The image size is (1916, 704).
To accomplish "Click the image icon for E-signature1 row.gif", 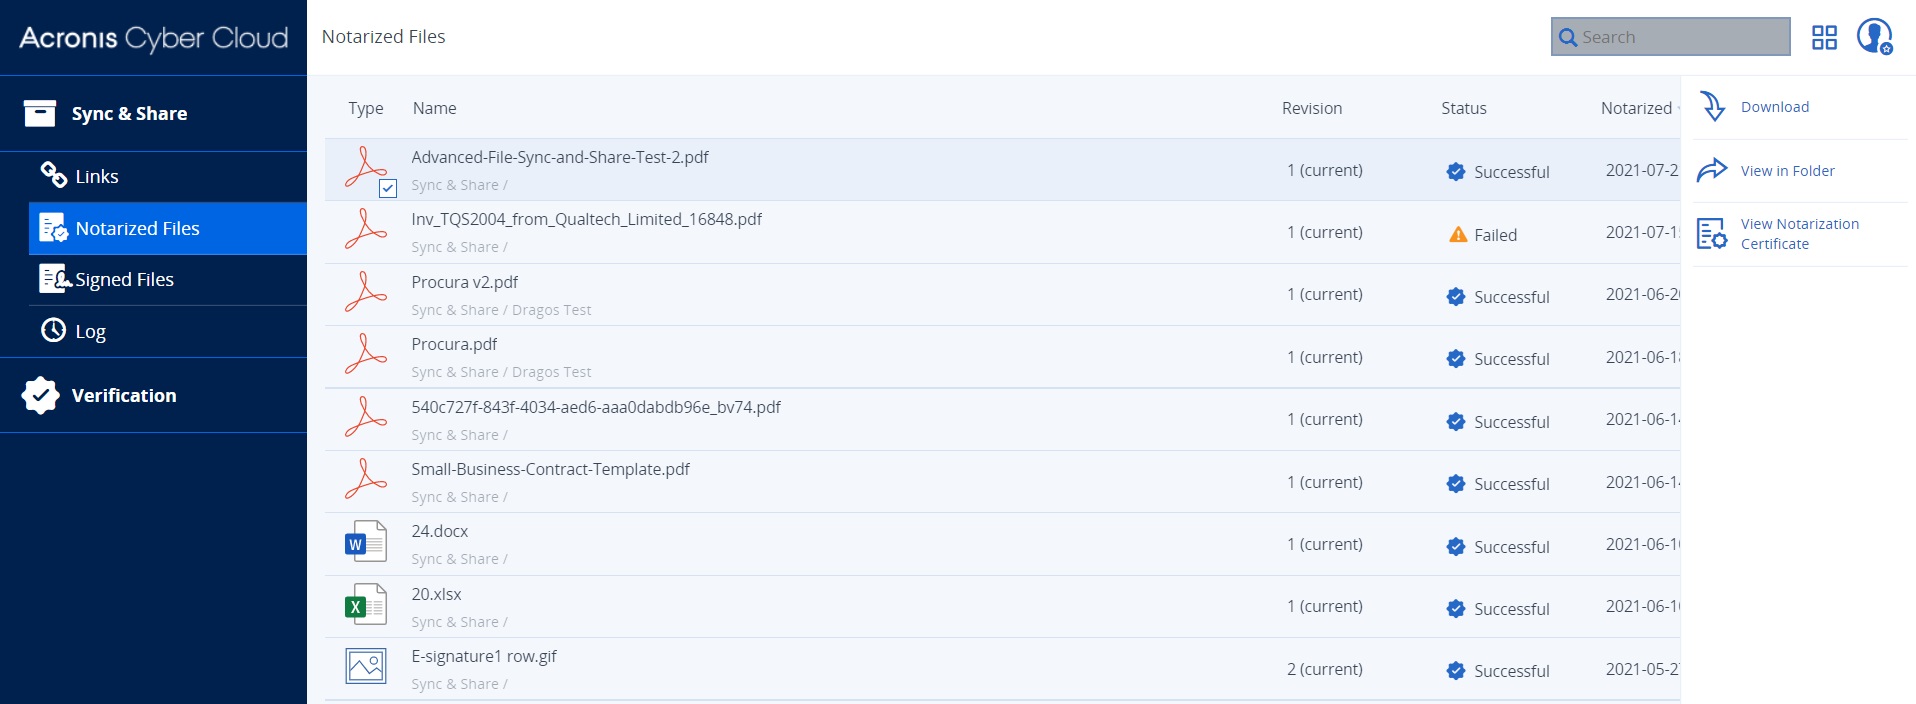I will click(365, 667).
